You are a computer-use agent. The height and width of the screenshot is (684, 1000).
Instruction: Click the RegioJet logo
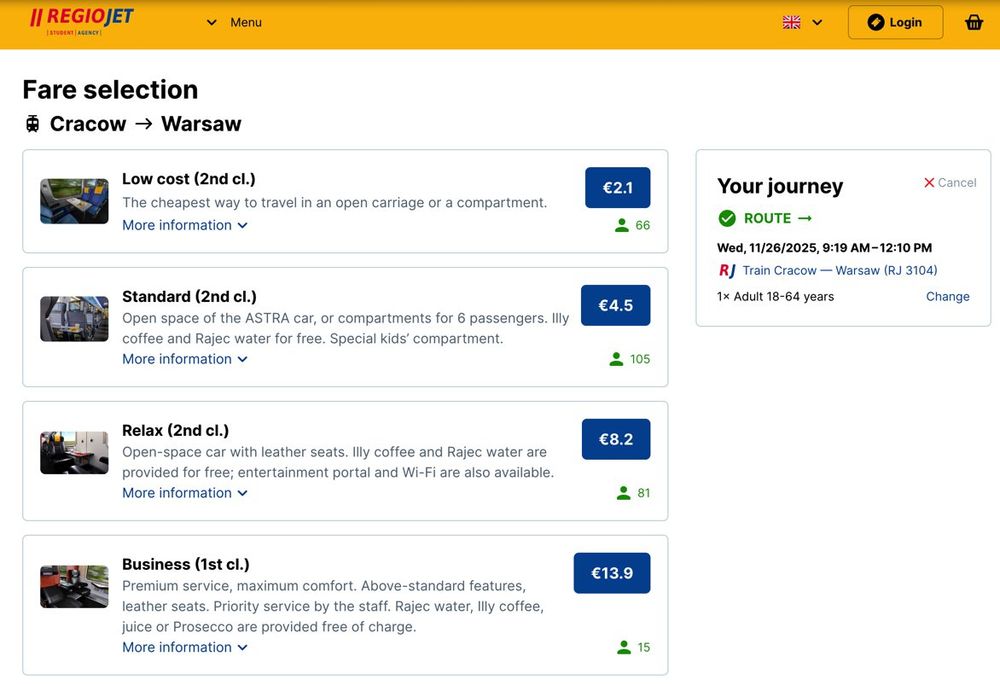pyautogui.click(x=82, y=22)
